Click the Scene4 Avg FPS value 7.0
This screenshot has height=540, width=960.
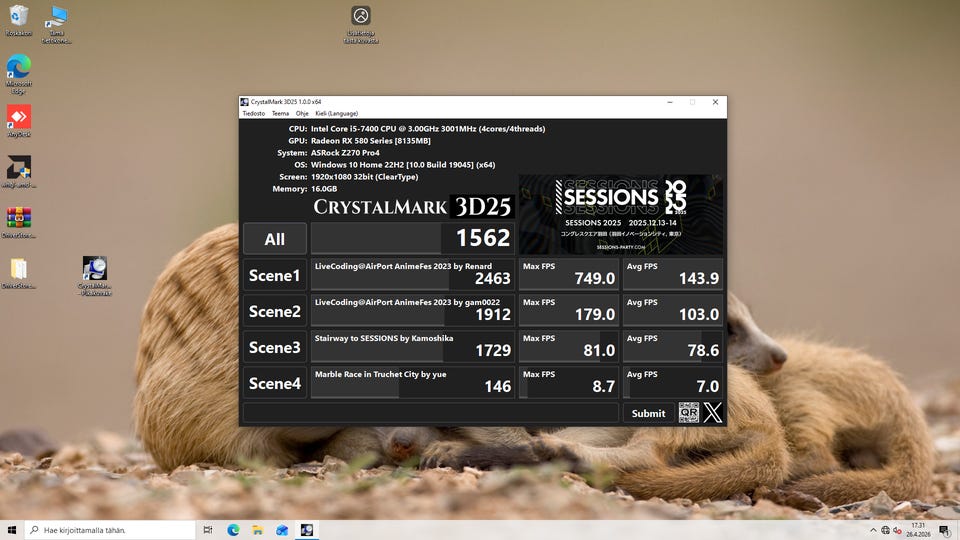coord(707,386)
